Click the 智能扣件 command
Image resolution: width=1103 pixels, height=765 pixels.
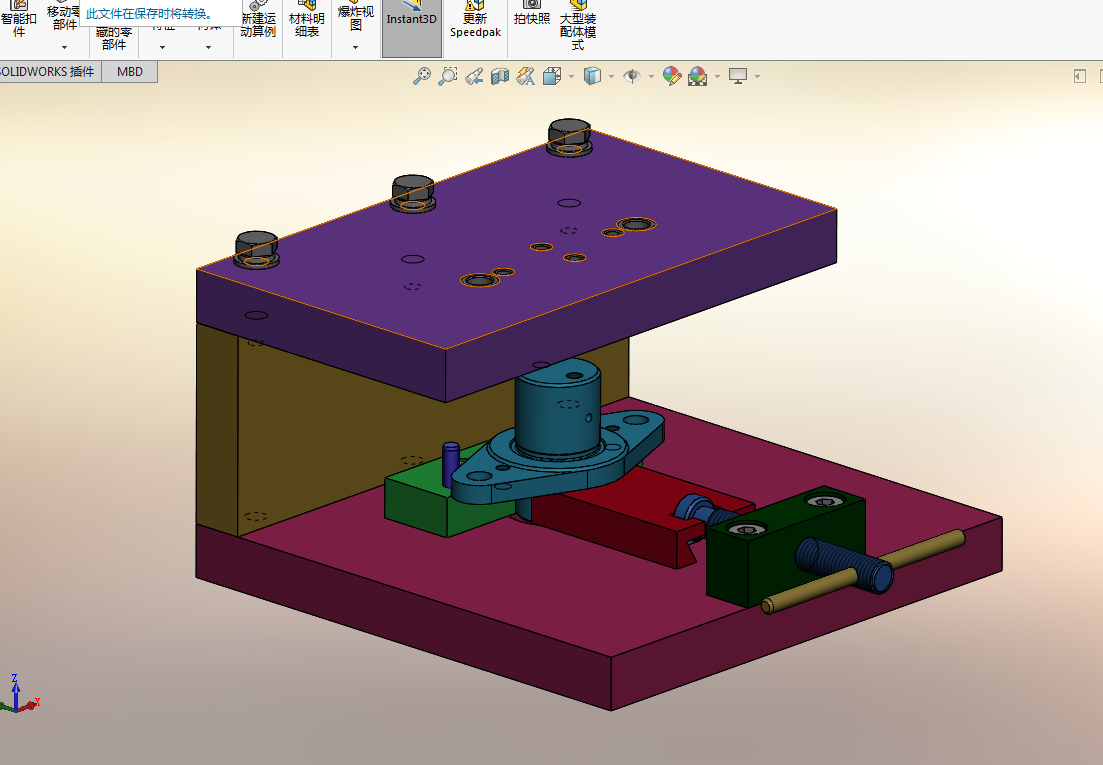coord(19,21)
